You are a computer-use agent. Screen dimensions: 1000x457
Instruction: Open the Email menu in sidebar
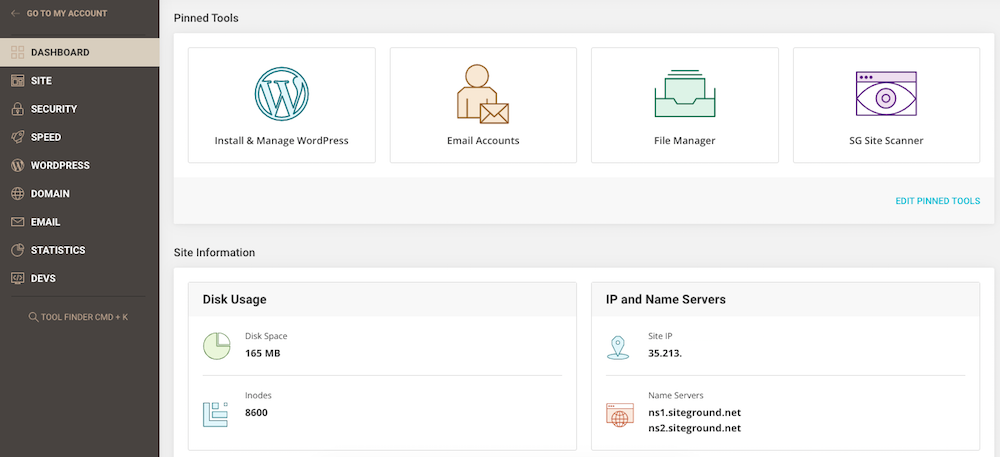point(45,222)
